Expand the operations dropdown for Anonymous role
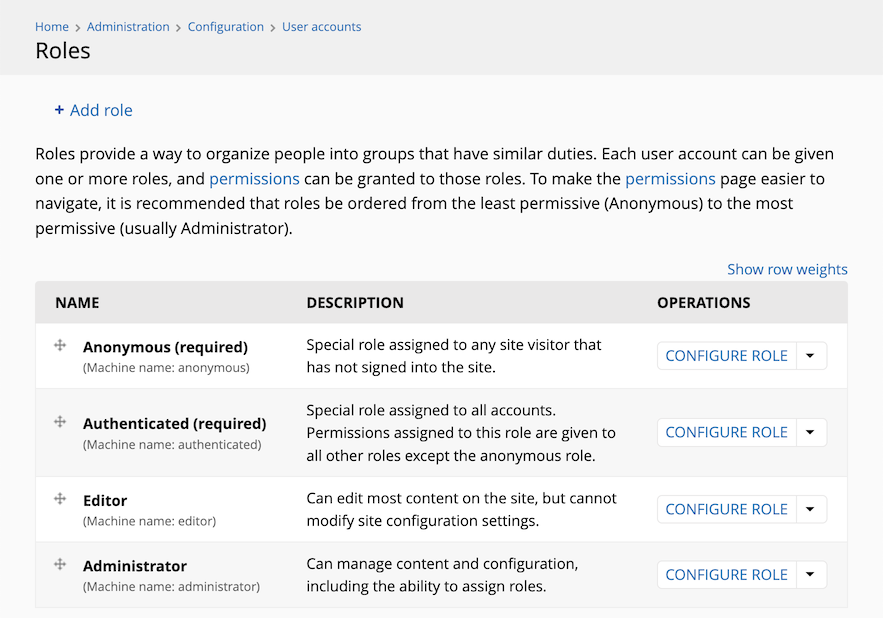Screen dimensions: 883x618 (x=811, y=356)
